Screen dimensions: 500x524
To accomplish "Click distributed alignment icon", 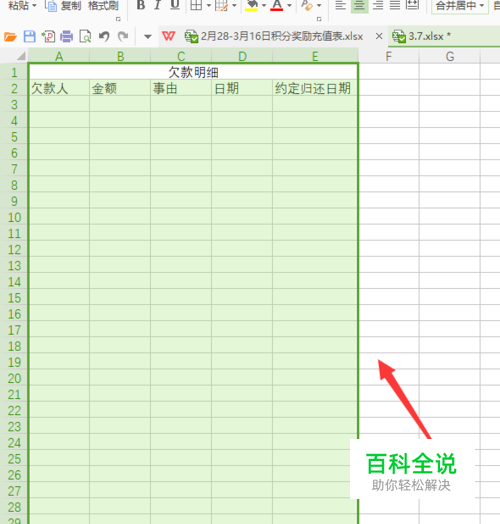I will coord(412,5).
